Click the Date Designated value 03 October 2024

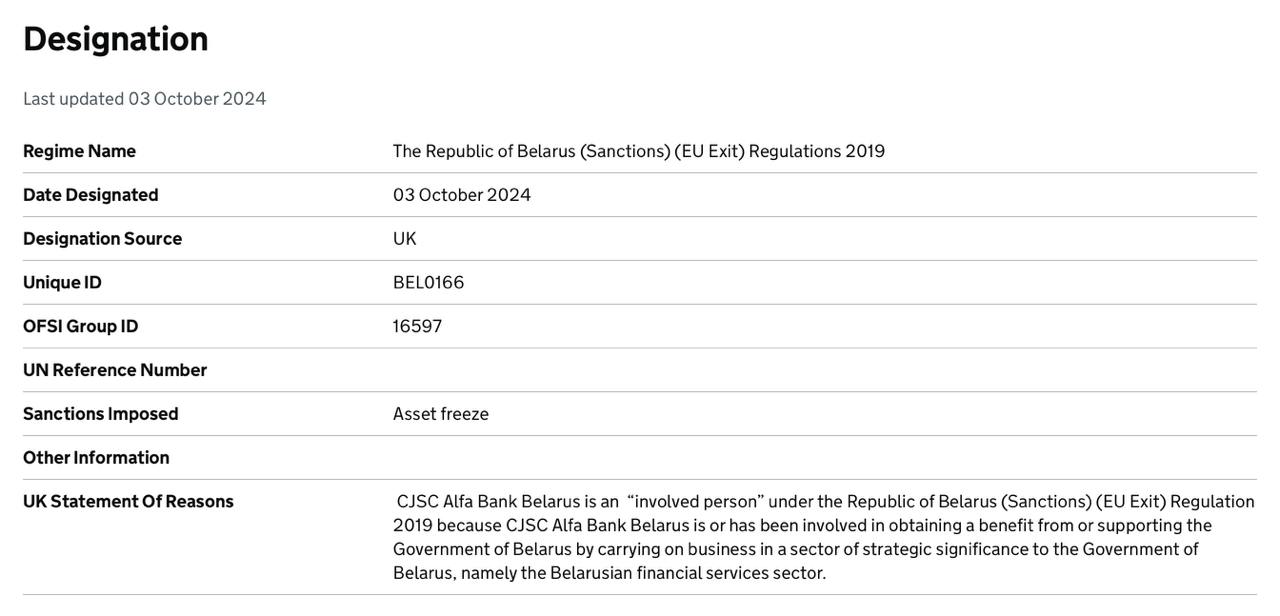[x=461, y=195]
